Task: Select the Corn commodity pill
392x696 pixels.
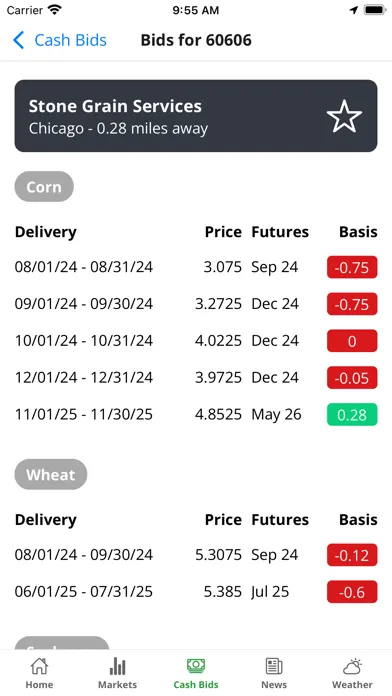Action: [44, 187]
